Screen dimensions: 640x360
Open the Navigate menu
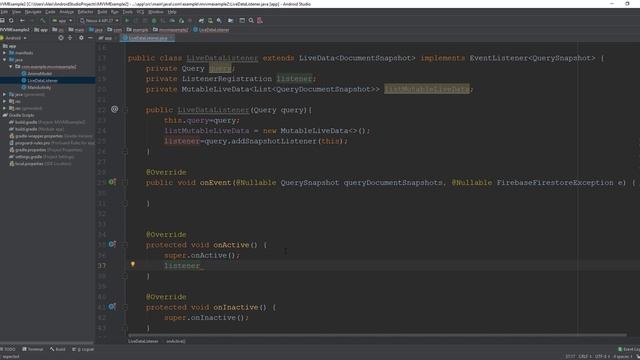point(33,12)
